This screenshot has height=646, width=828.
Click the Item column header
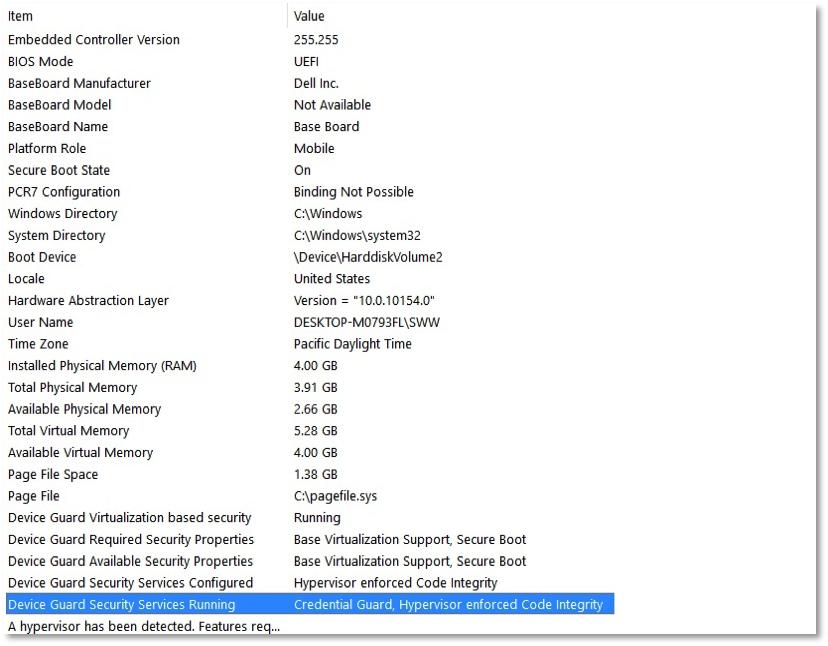tap(20, 16)
